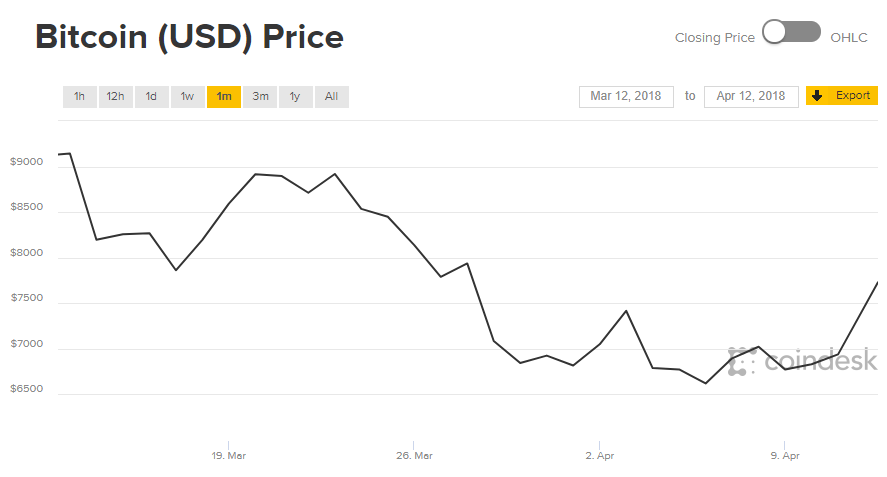This screenshot has height=477, width=887.
Task: Choose the active 1m range
Action: [x=224, y=97]
